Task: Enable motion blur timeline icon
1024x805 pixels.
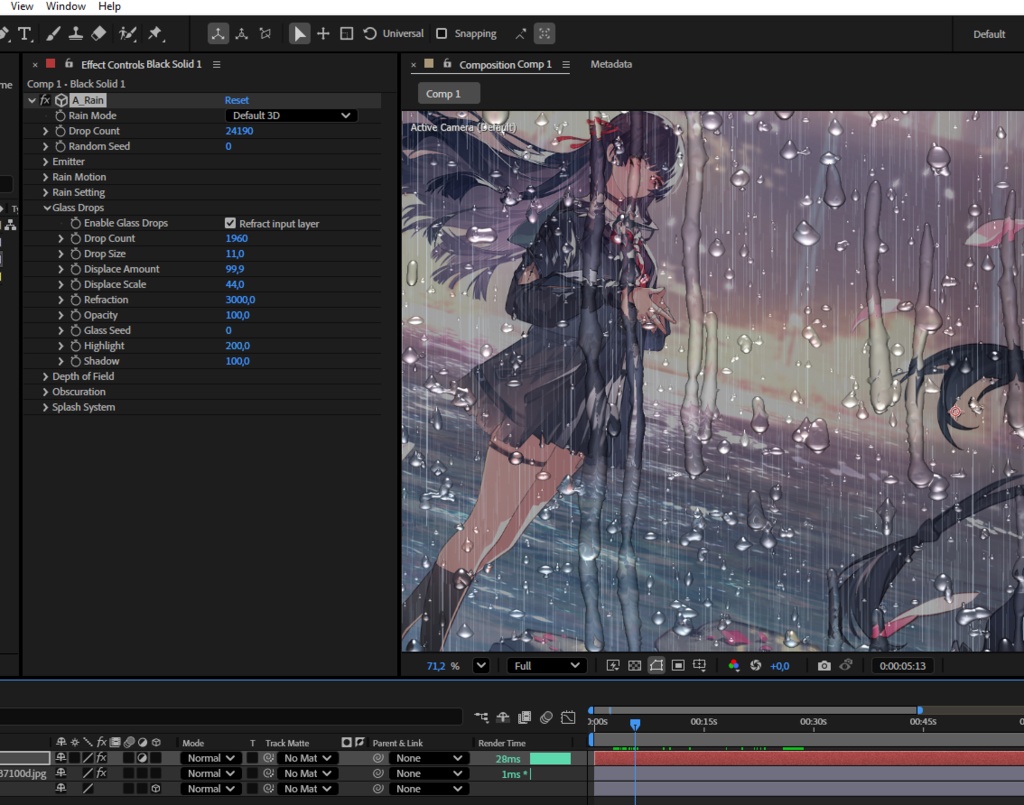Action: coord(547,718)
